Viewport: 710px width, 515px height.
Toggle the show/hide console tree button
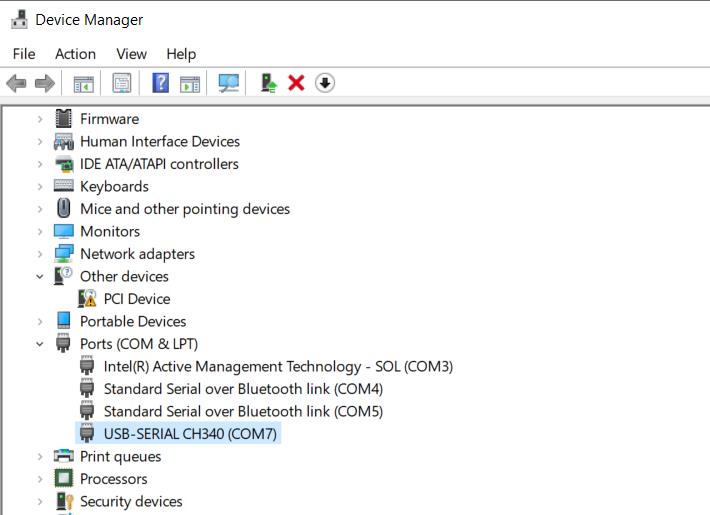pyautogui.click(x=83, y=83)
